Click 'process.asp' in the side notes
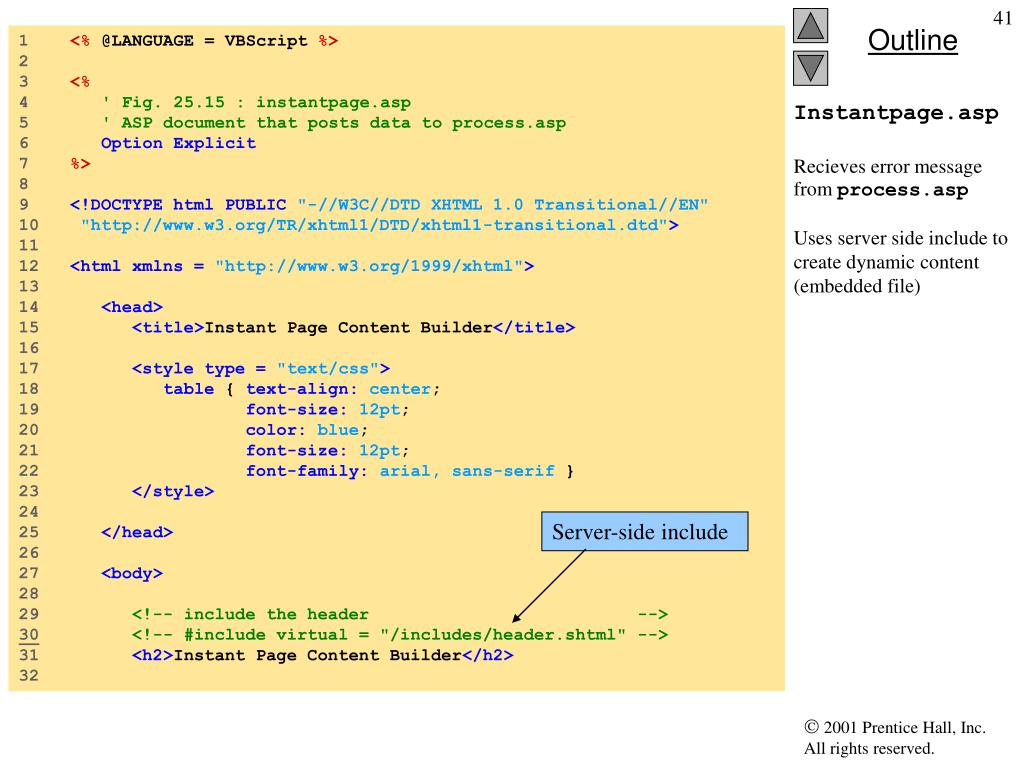 (903, 191)
